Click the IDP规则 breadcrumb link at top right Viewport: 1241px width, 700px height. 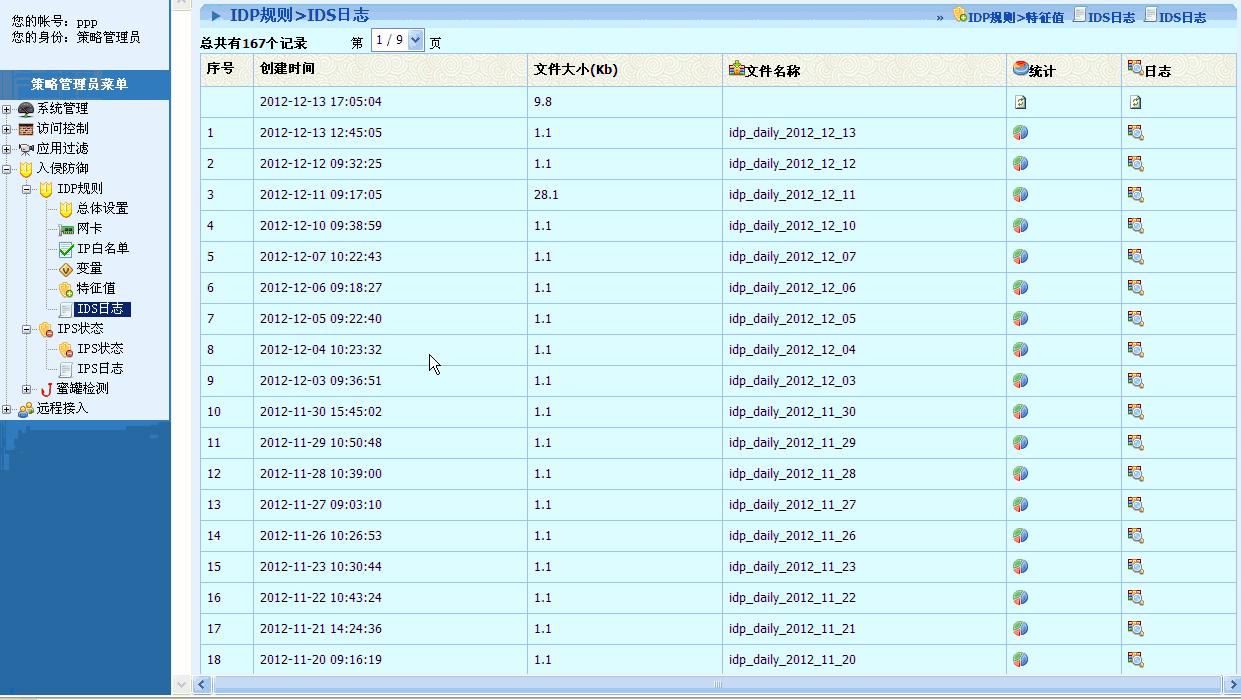click(990, 17)
